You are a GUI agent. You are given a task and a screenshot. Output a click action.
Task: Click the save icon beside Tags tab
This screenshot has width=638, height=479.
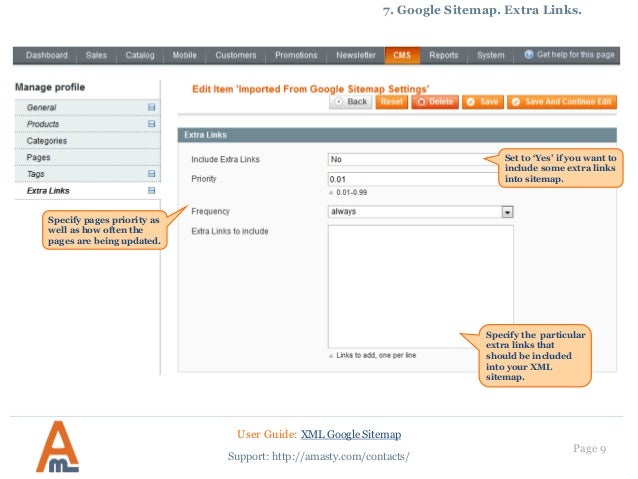(151, 174)
